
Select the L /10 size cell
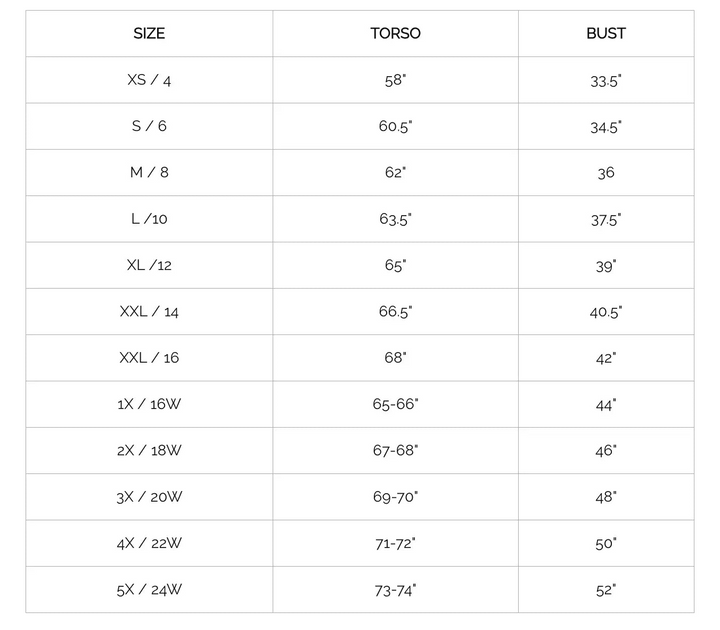pyautogui.click(x=149, y=219)
